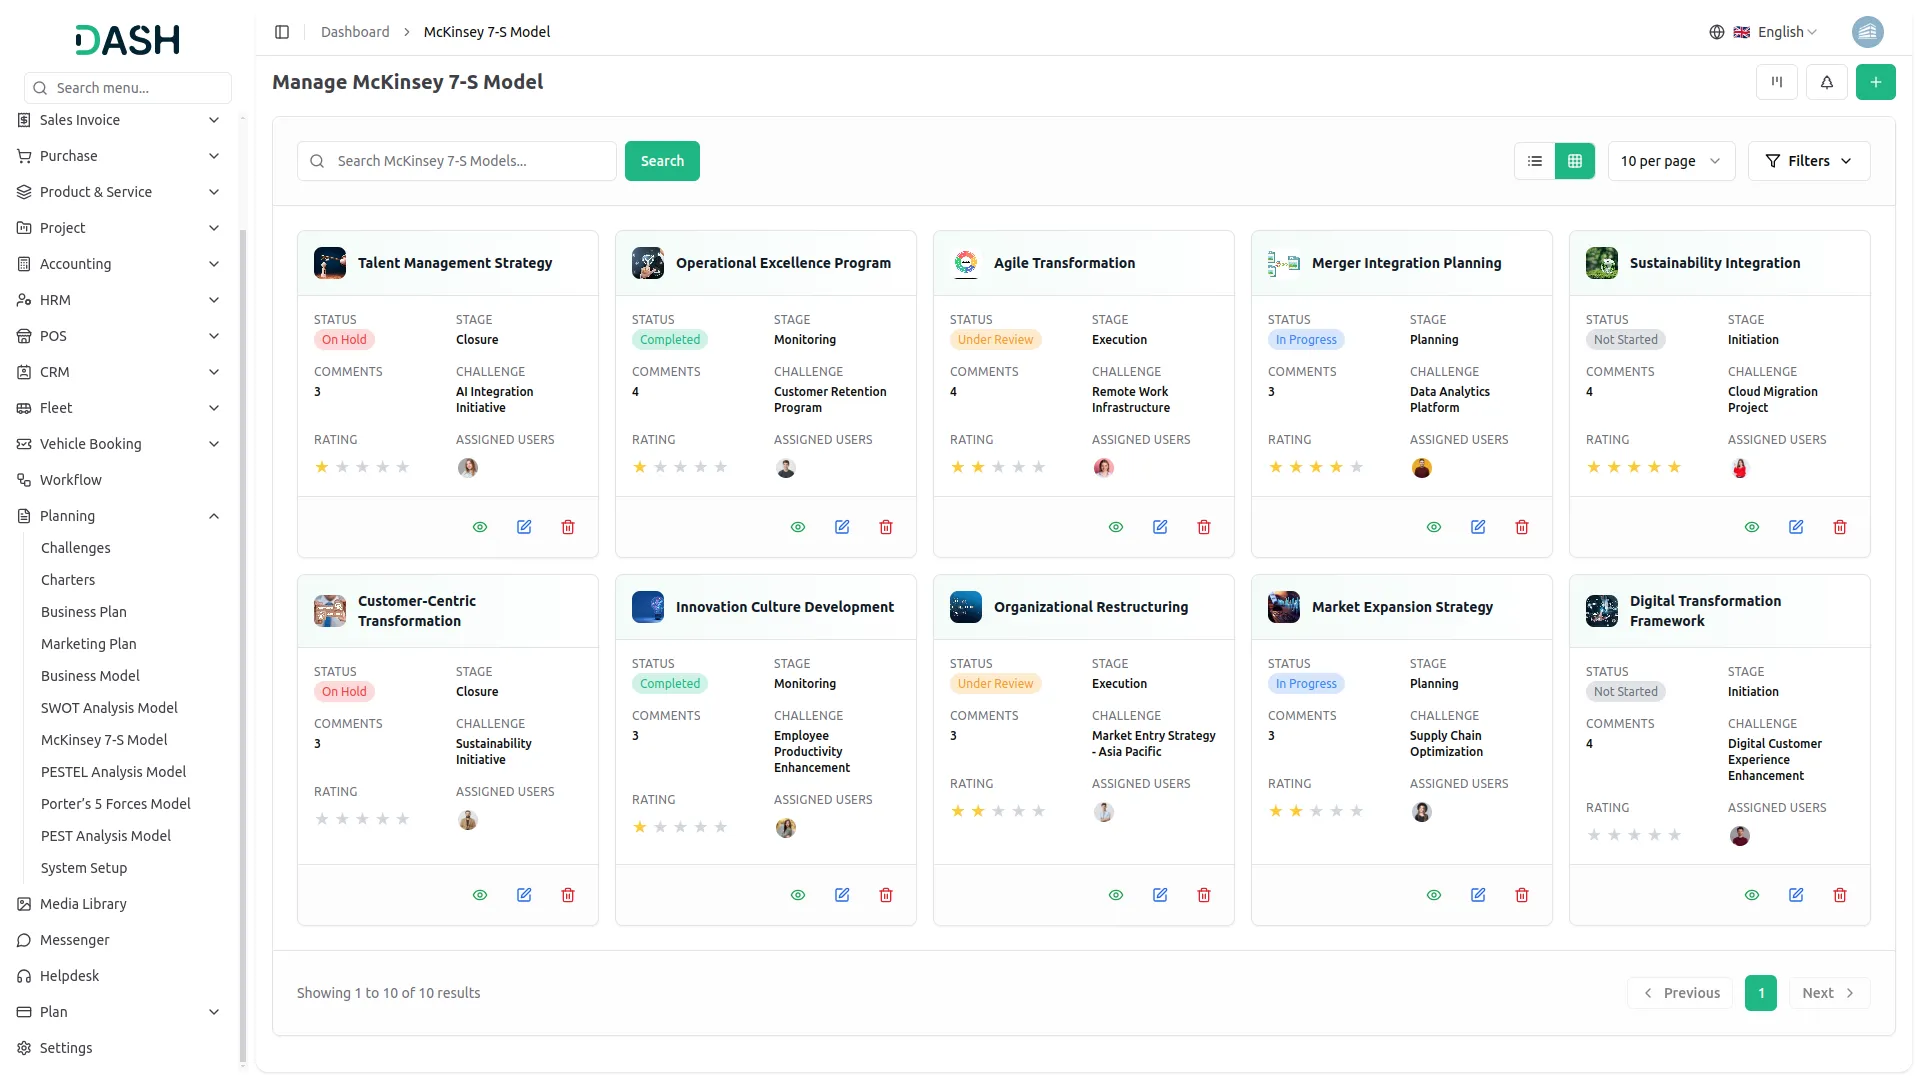The width and height of the screenshot is (1920, 1080).
Task: Expand the Filters dropdown
Action: point(1809,161)
